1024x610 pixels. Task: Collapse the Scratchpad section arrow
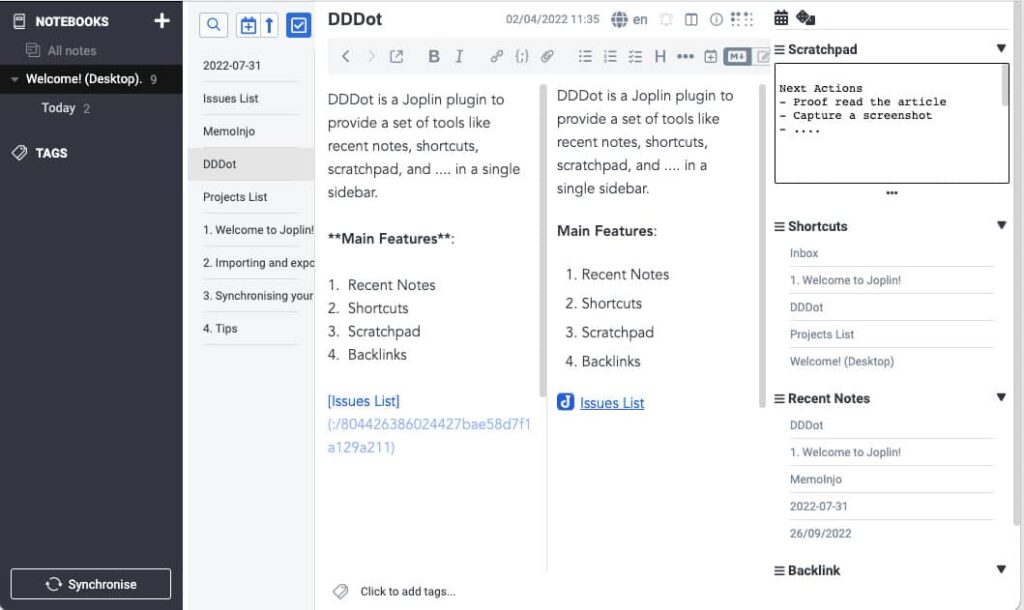[1001, 49]
